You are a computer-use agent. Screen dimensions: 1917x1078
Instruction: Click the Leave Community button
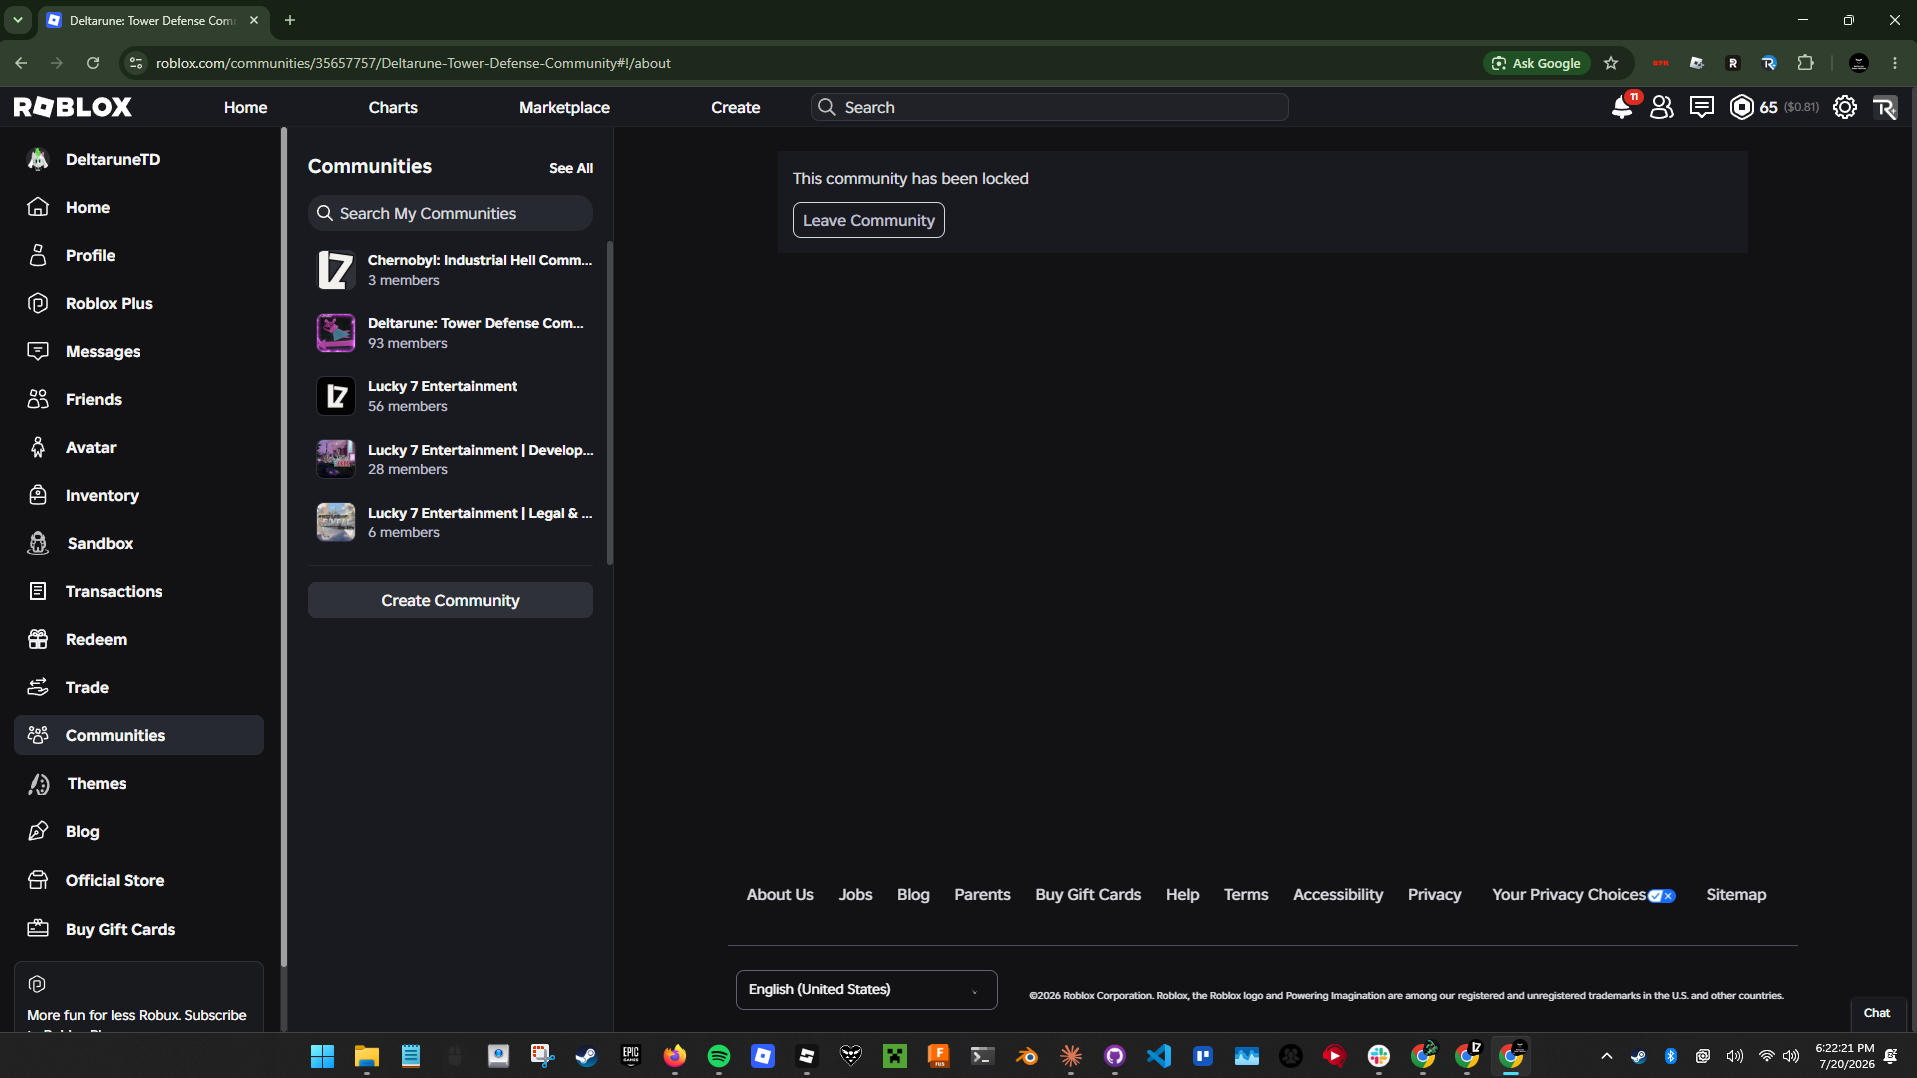click(868, 220)
